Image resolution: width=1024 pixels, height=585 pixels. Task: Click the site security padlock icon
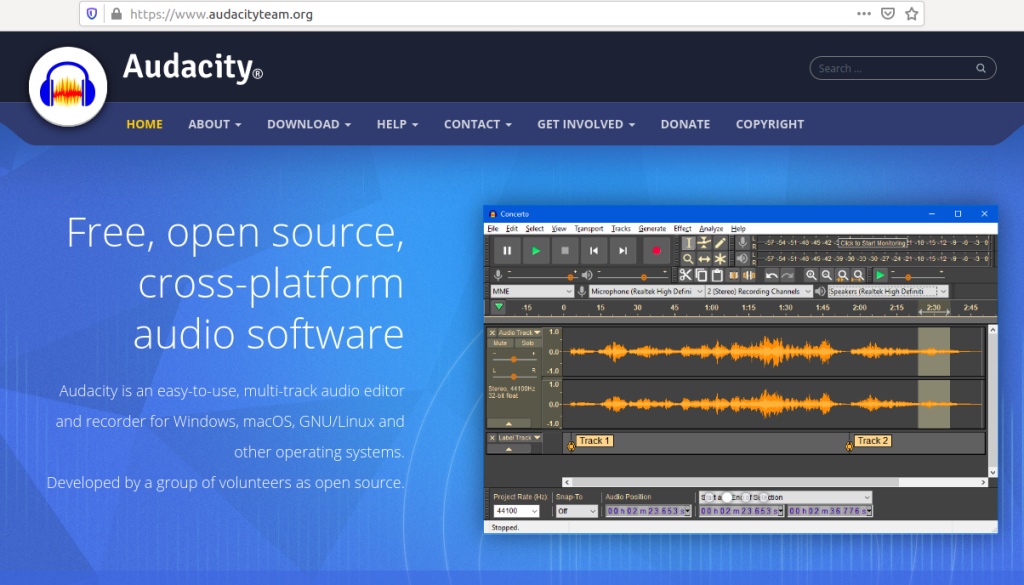[116, 14]
